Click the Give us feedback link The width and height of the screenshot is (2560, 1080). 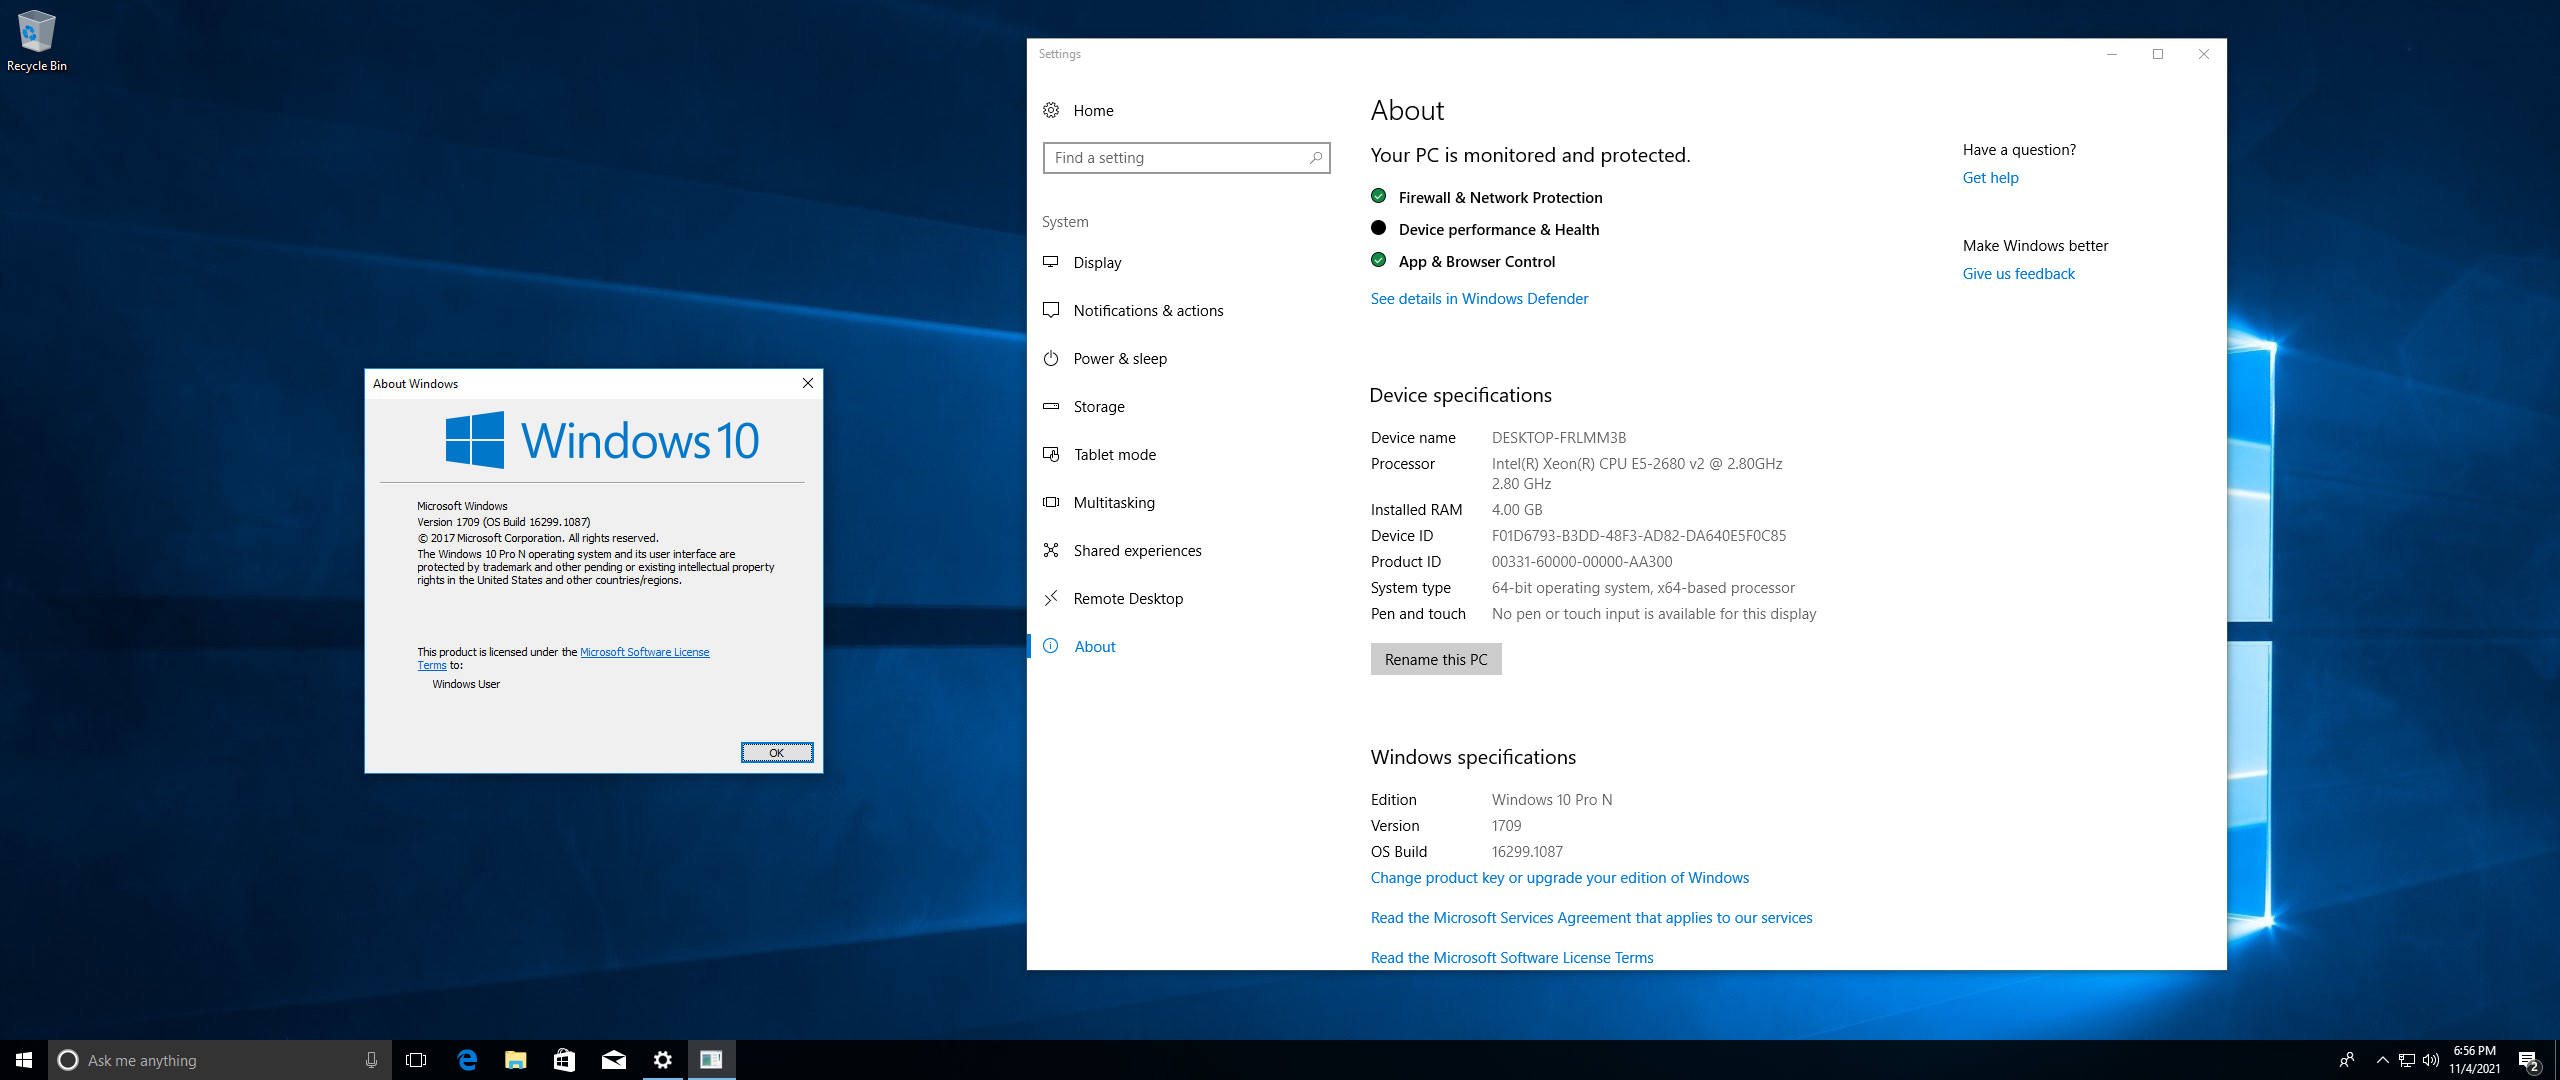[2018, 273]
